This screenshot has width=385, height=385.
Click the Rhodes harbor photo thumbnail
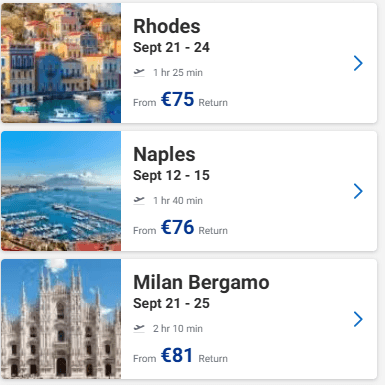coord(61,63)
